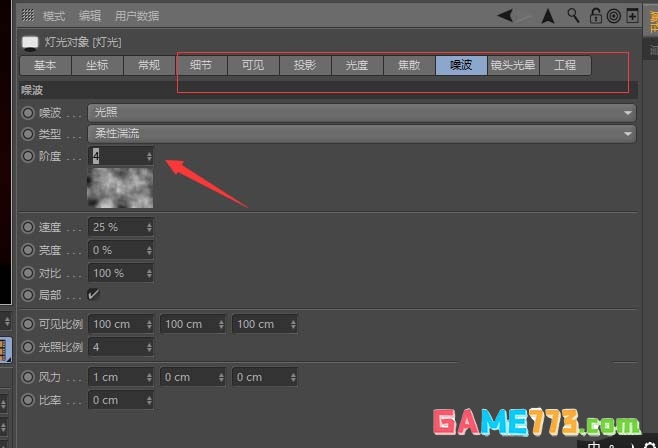The height and width of the screenshot is (448, 658).
Task: Click the animation dot beside 对比
Action: pos(27,273)
